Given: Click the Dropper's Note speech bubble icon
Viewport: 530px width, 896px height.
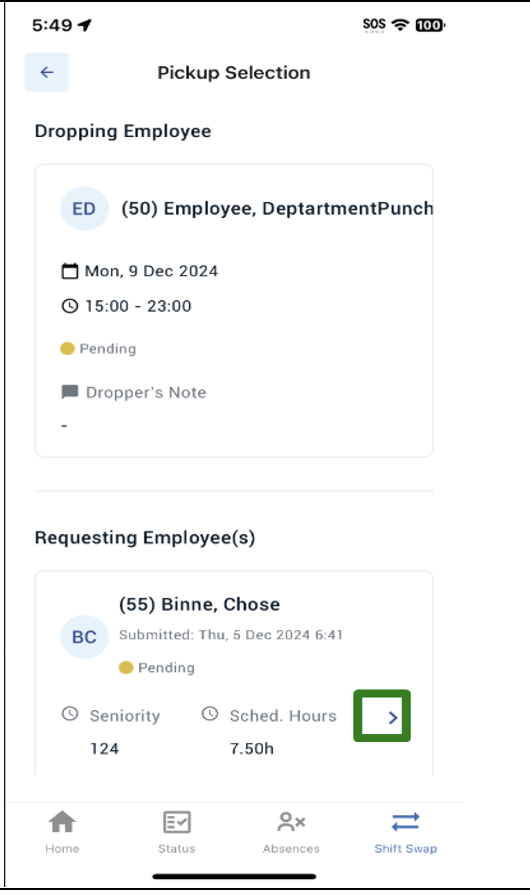Looking at the screenshot, I should [x=70, y=392].
